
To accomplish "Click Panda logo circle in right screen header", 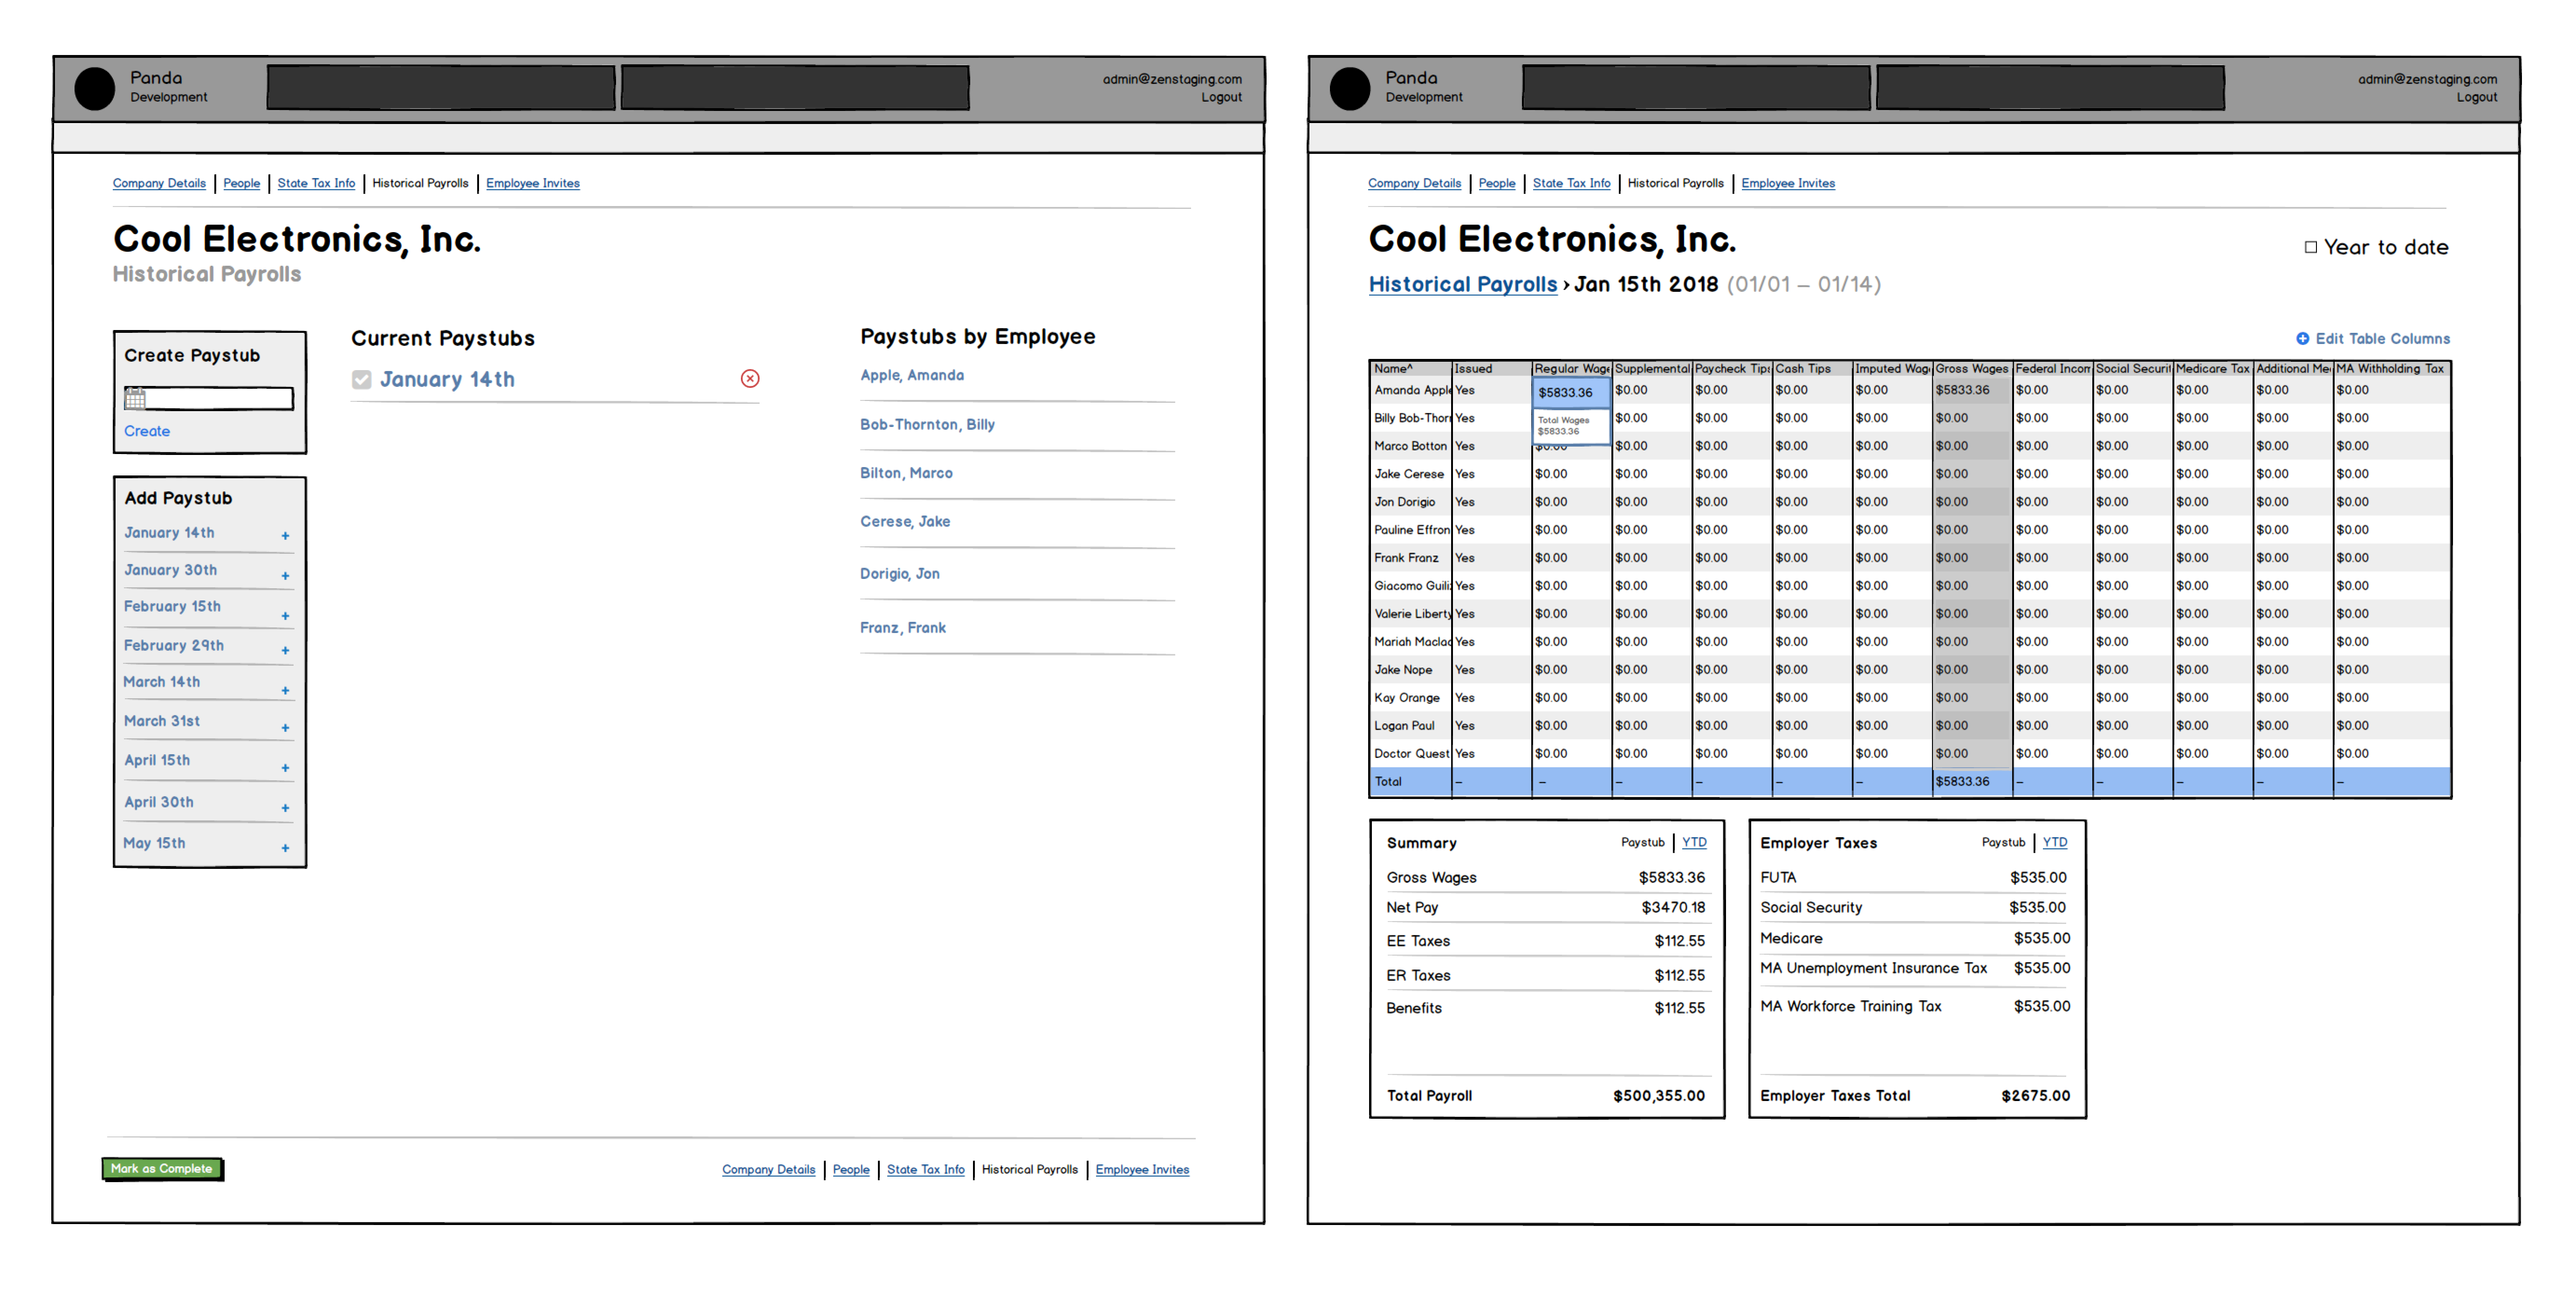I will click(1350, 89).
